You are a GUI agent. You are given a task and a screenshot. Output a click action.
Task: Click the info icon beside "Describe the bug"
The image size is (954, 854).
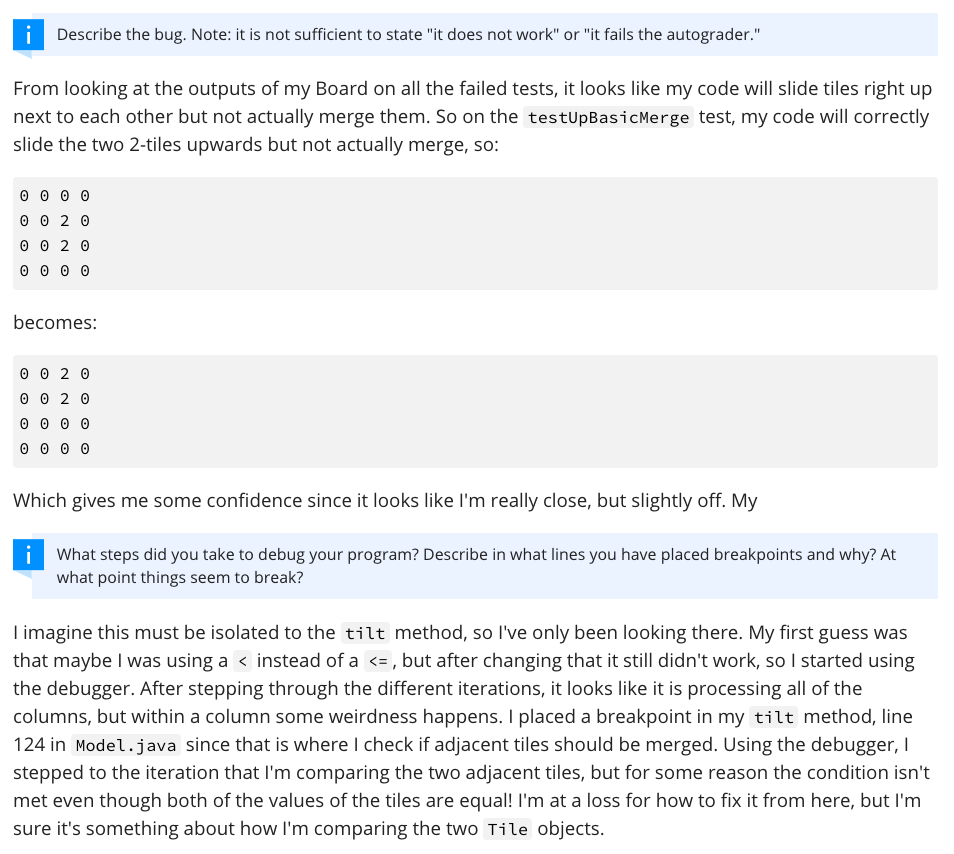coord(31,35)
